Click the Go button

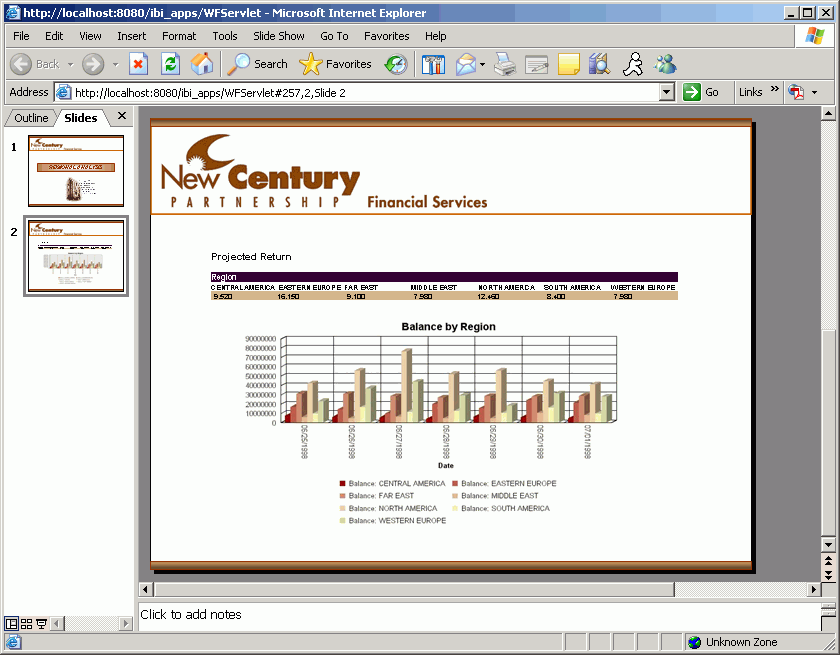(701, 92)
